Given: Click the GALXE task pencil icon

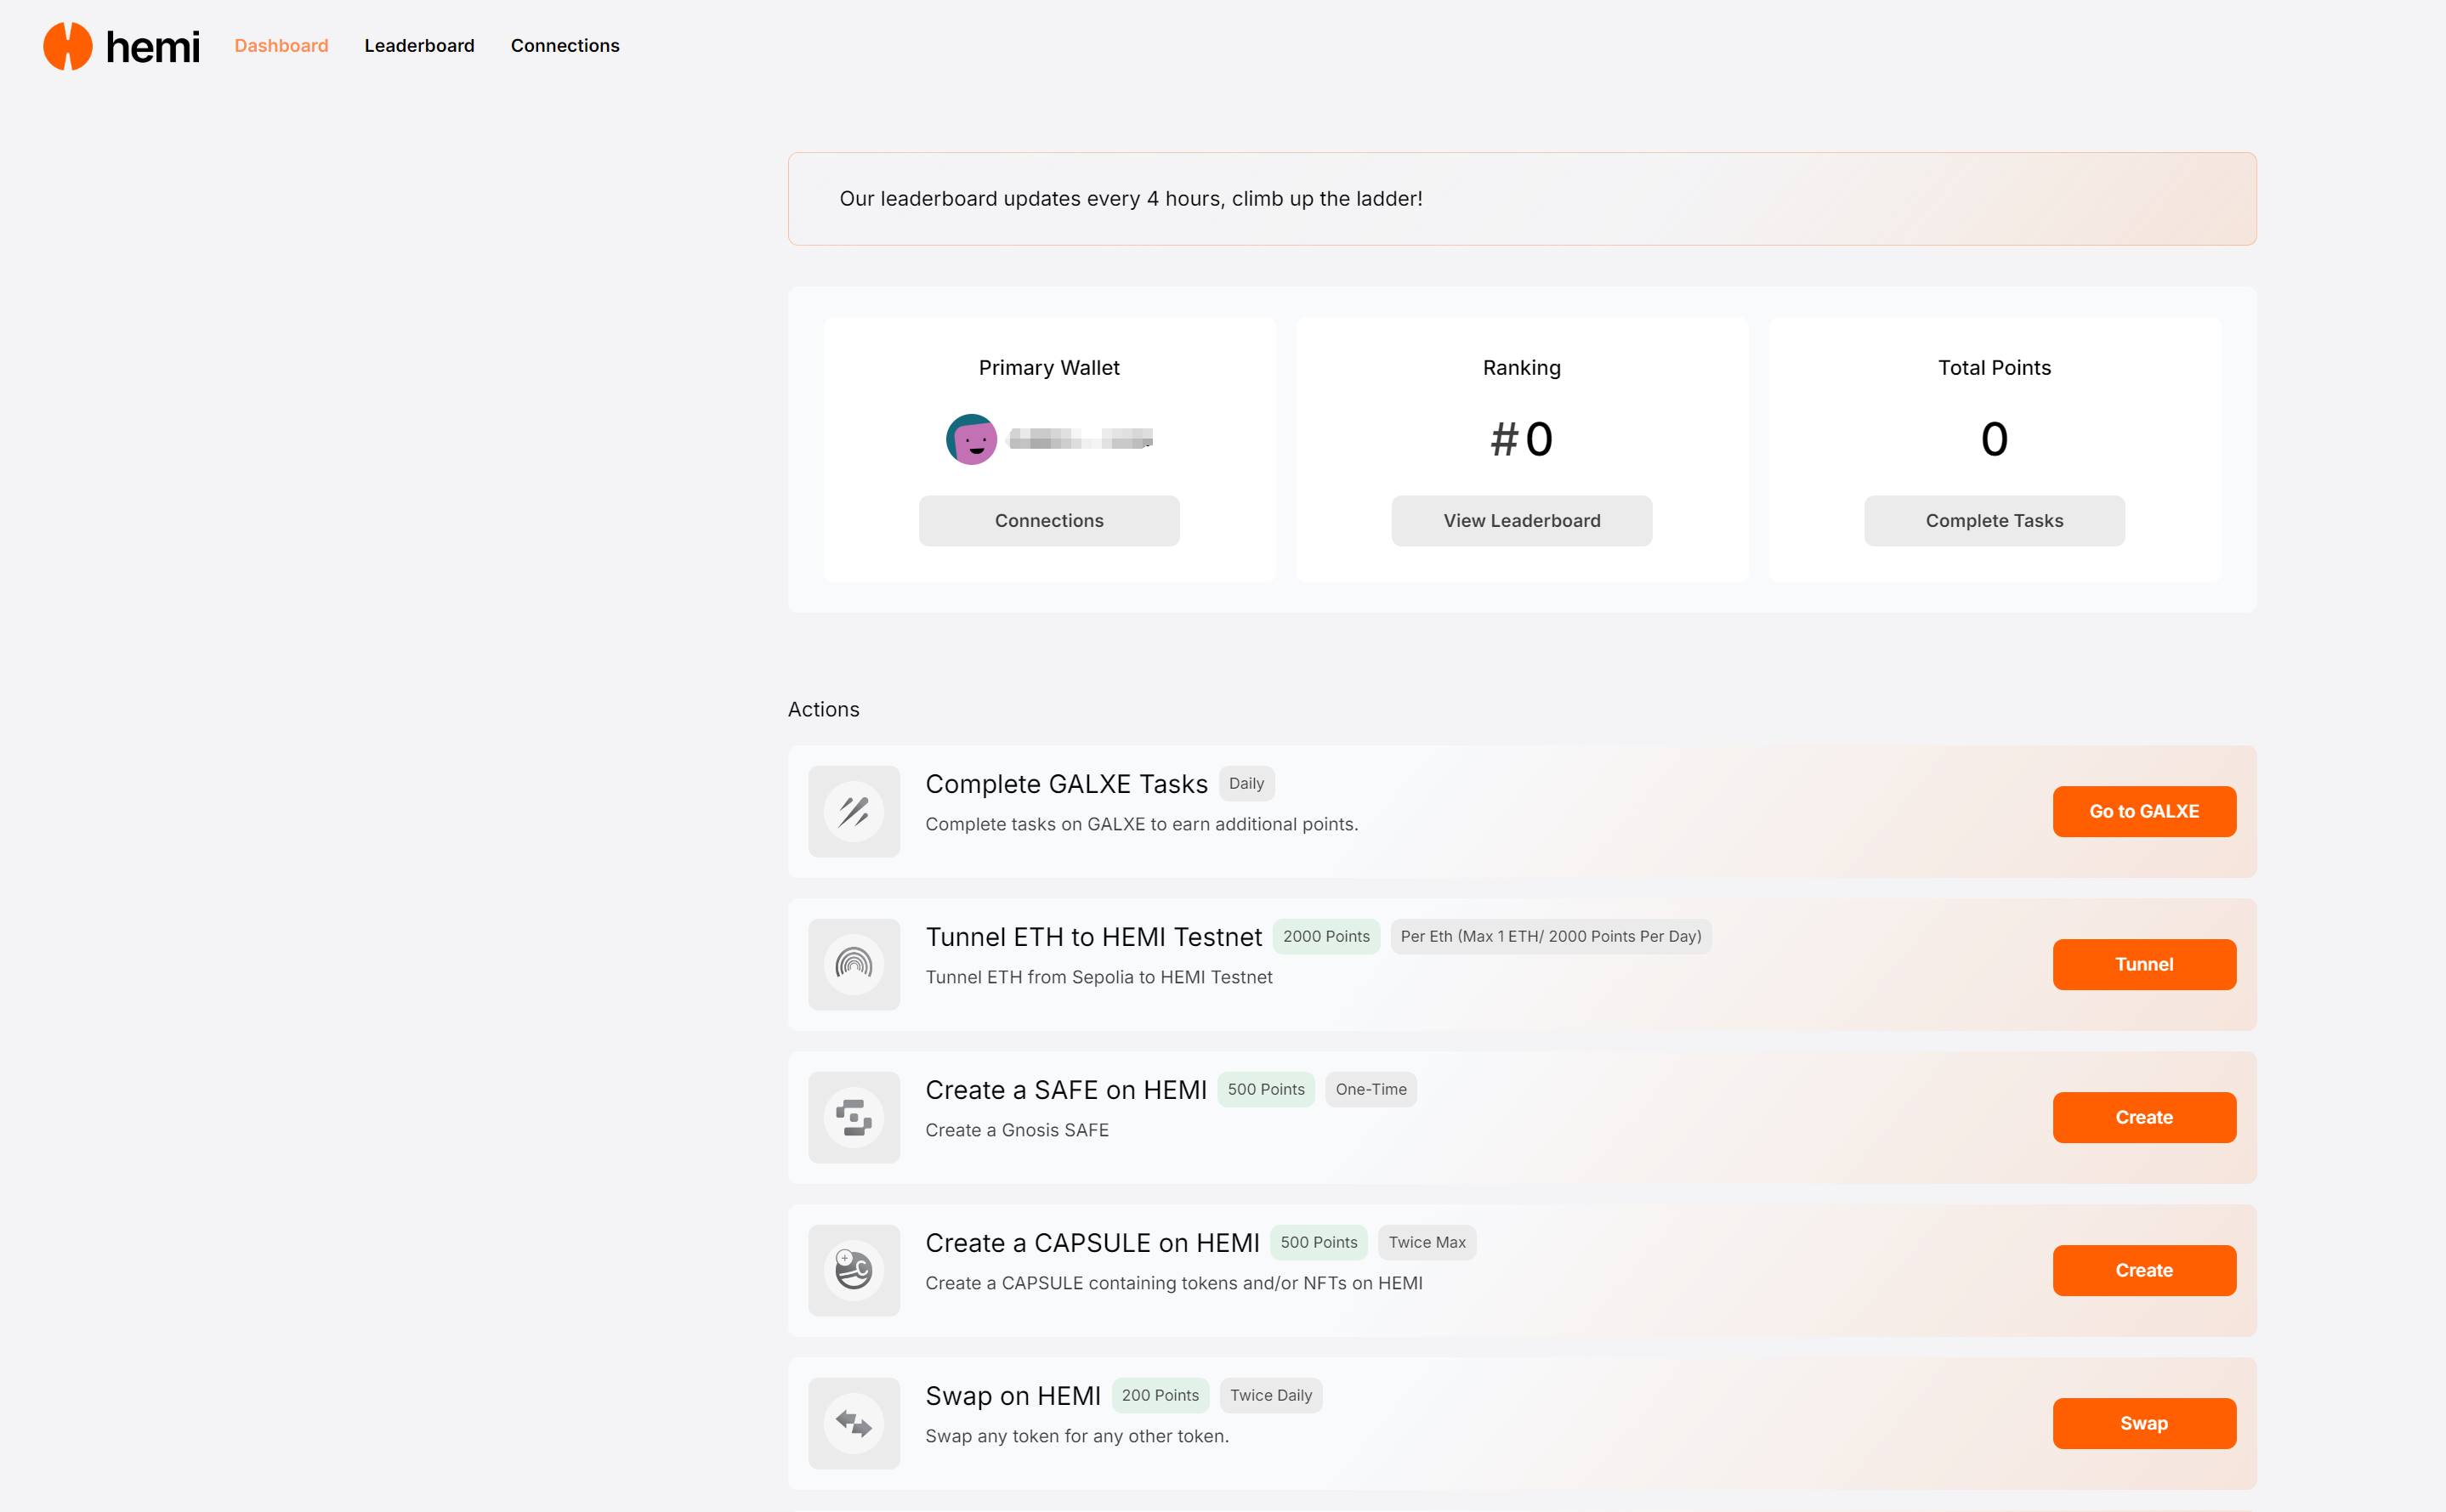Looking at the screenshot, I should pos(853,811).
